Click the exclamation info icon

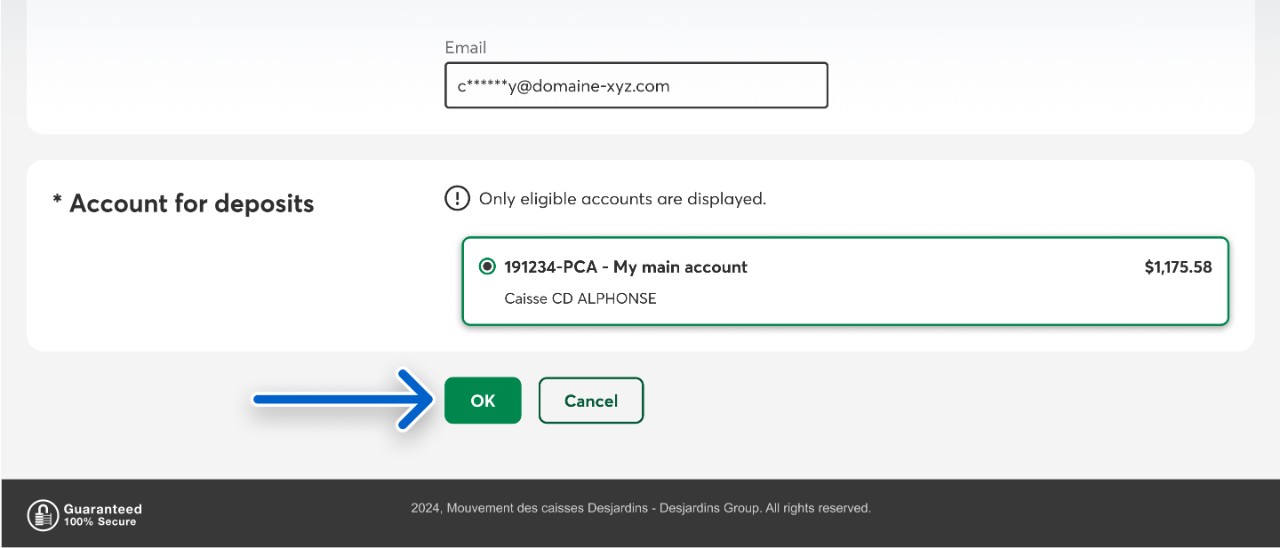point(457,198)
